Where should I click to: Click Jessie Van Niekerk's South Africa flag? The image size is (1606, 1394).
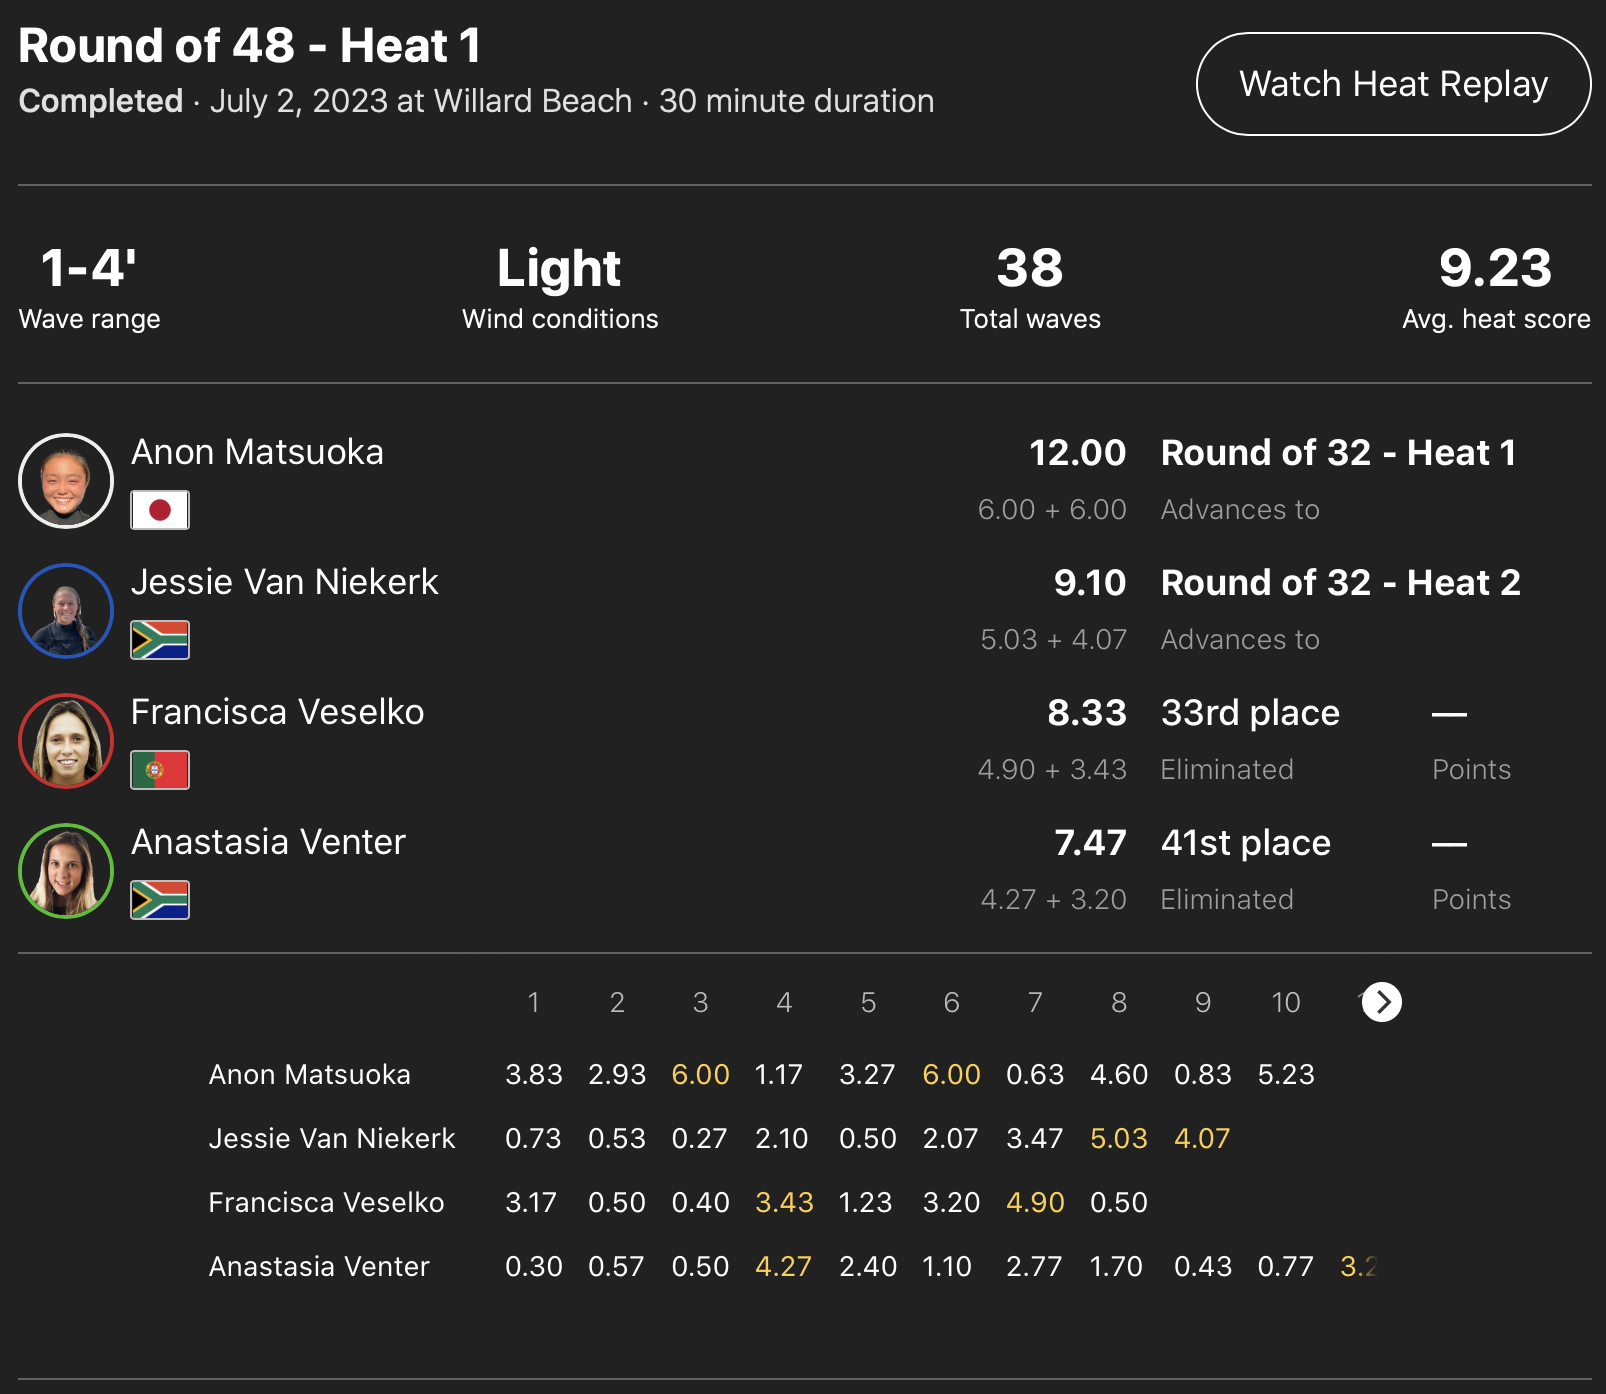(x=160, y=640)
